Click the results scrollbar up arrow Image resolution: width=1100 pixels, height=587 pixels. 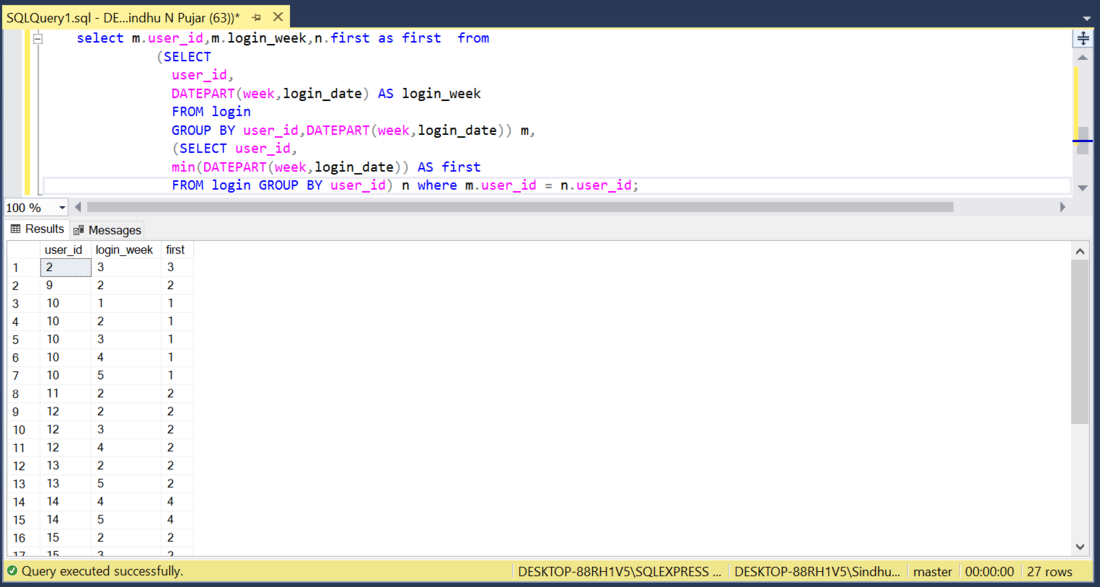(1080, 250)
